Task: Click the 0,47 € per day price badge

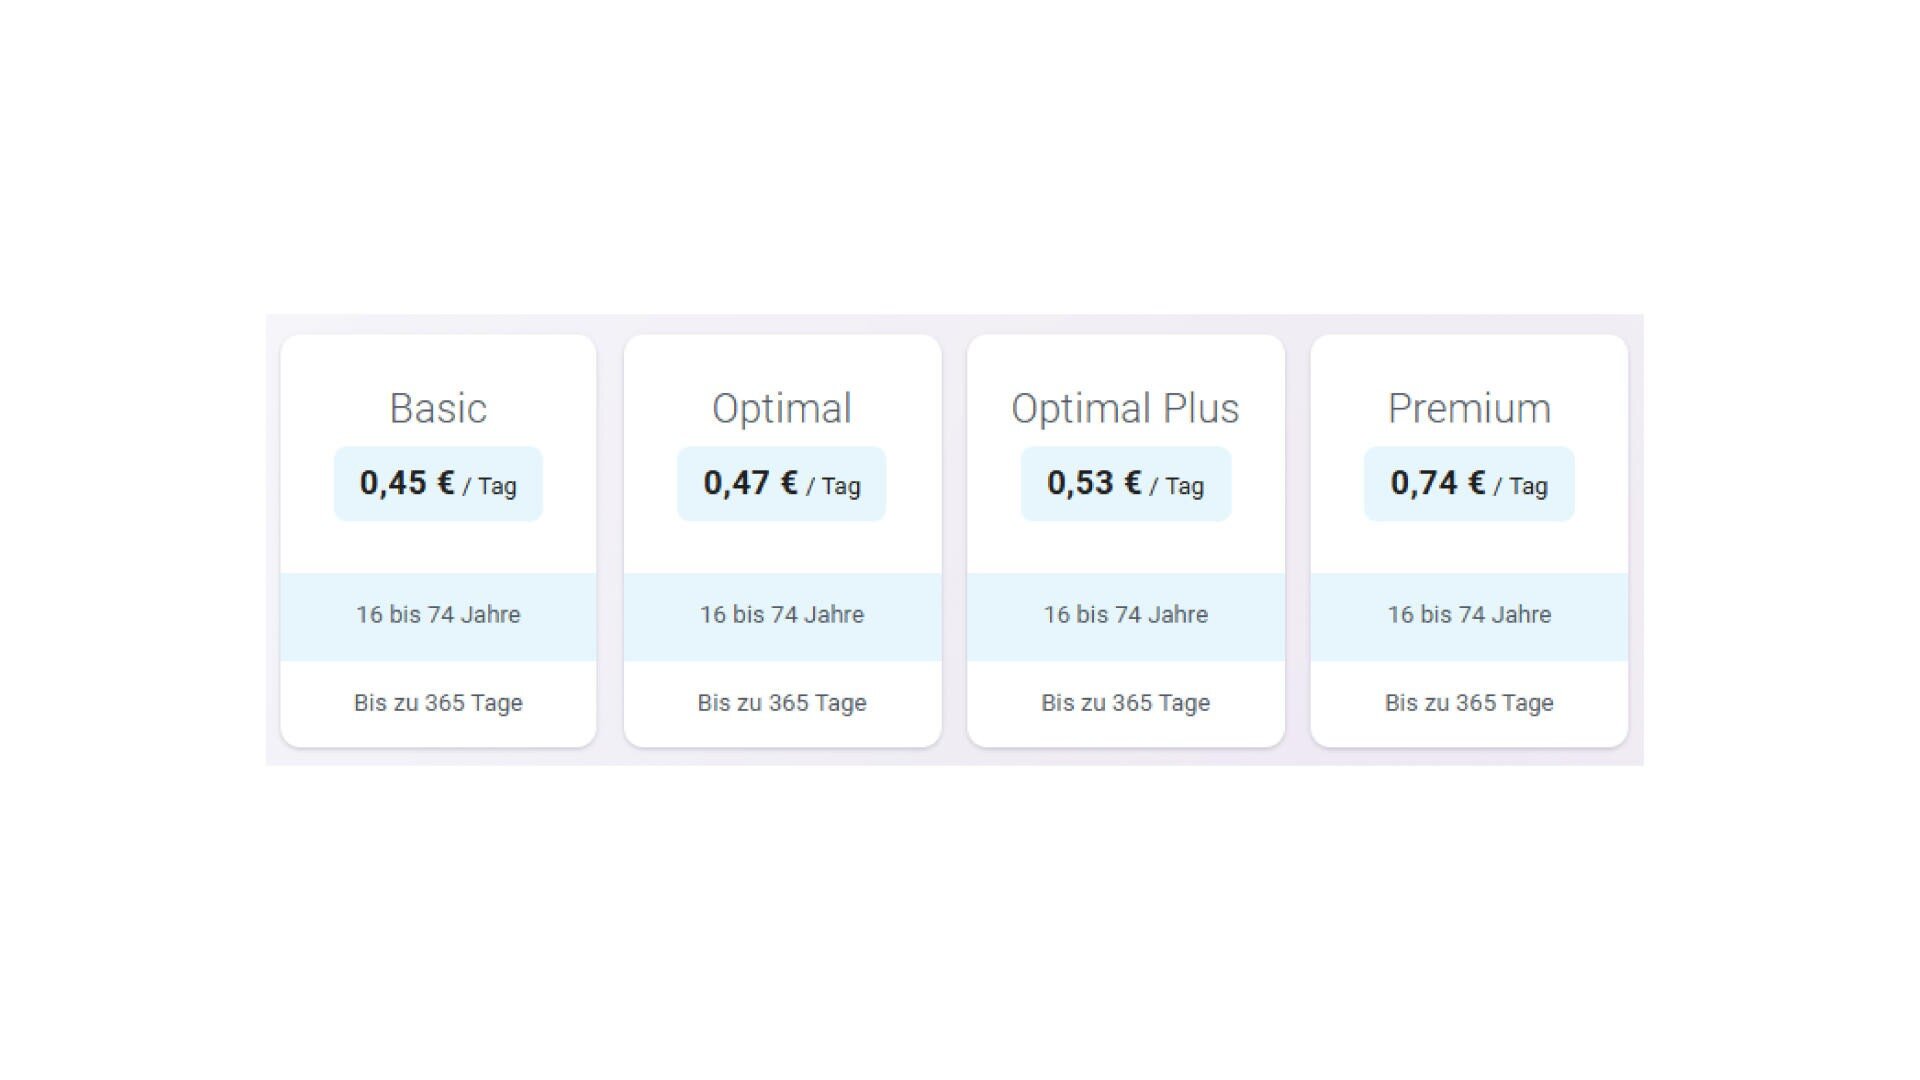Action: (781, 483)
